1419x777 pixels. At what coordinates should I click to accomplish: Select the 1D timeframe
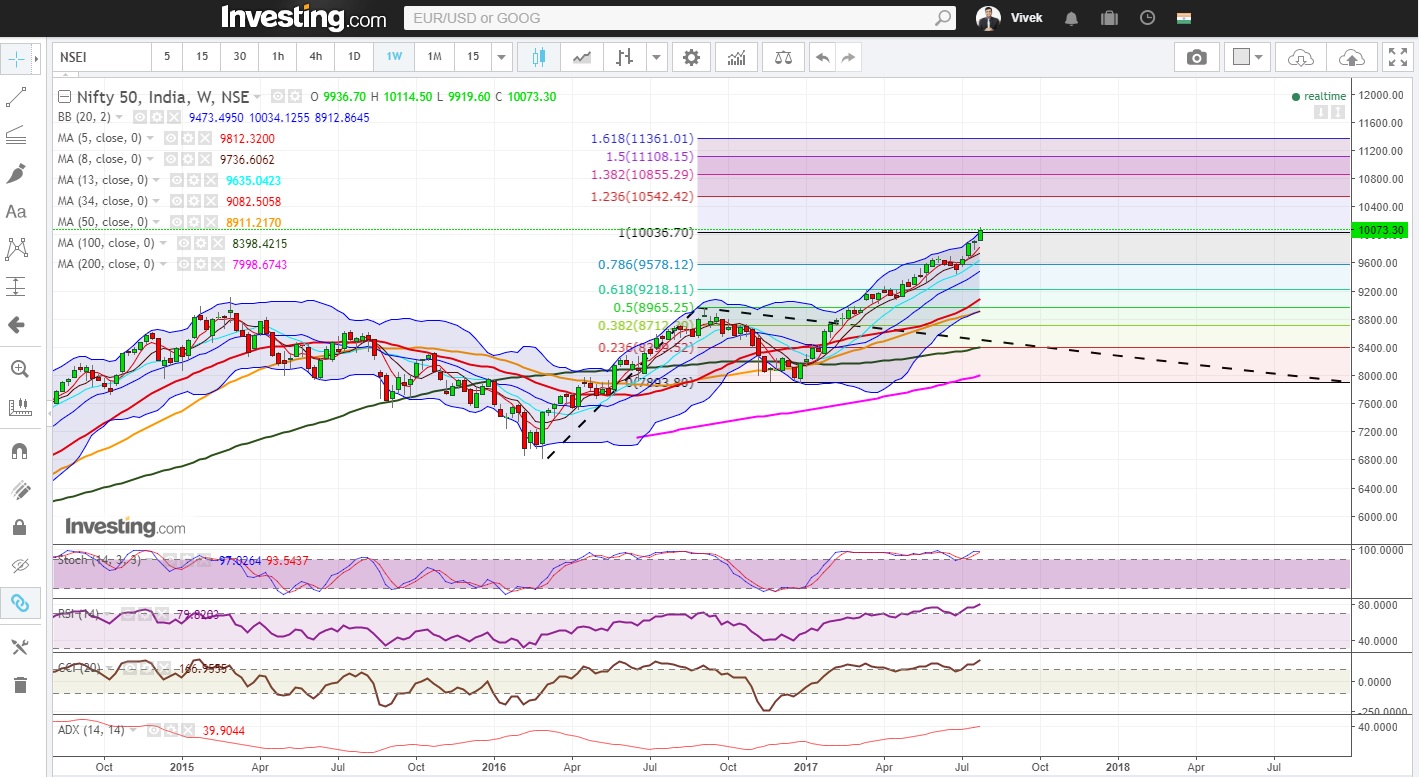coord(354,57)
